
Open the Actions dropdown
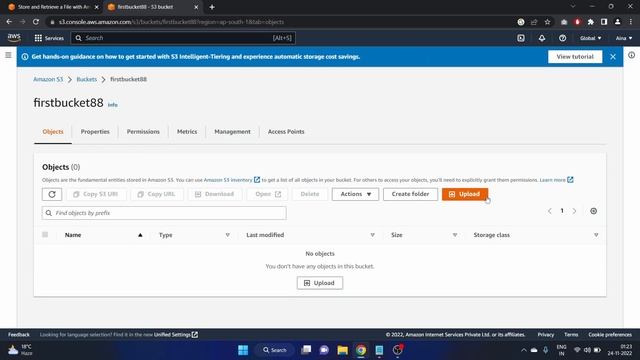pos(356,194)
